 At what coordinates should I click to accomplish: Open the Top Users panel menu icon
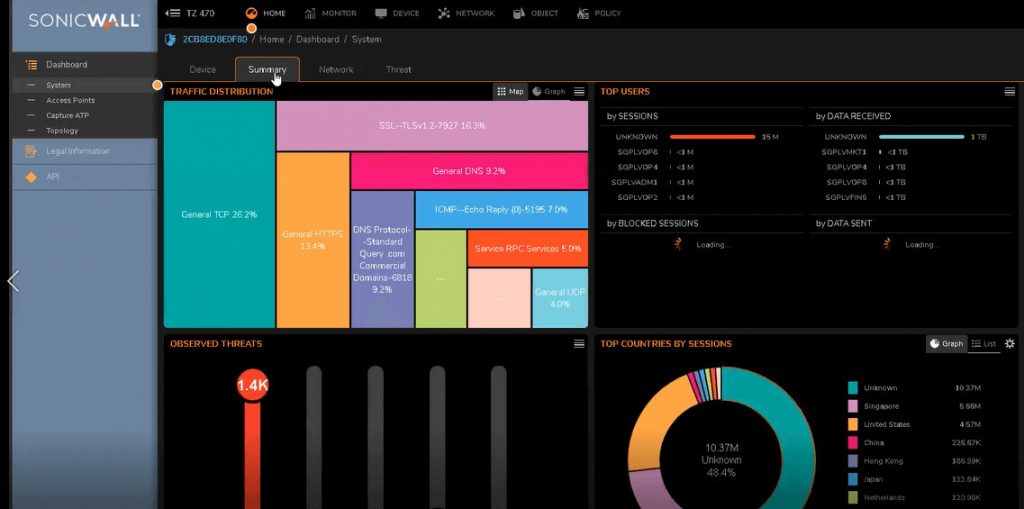point(1010,91)
